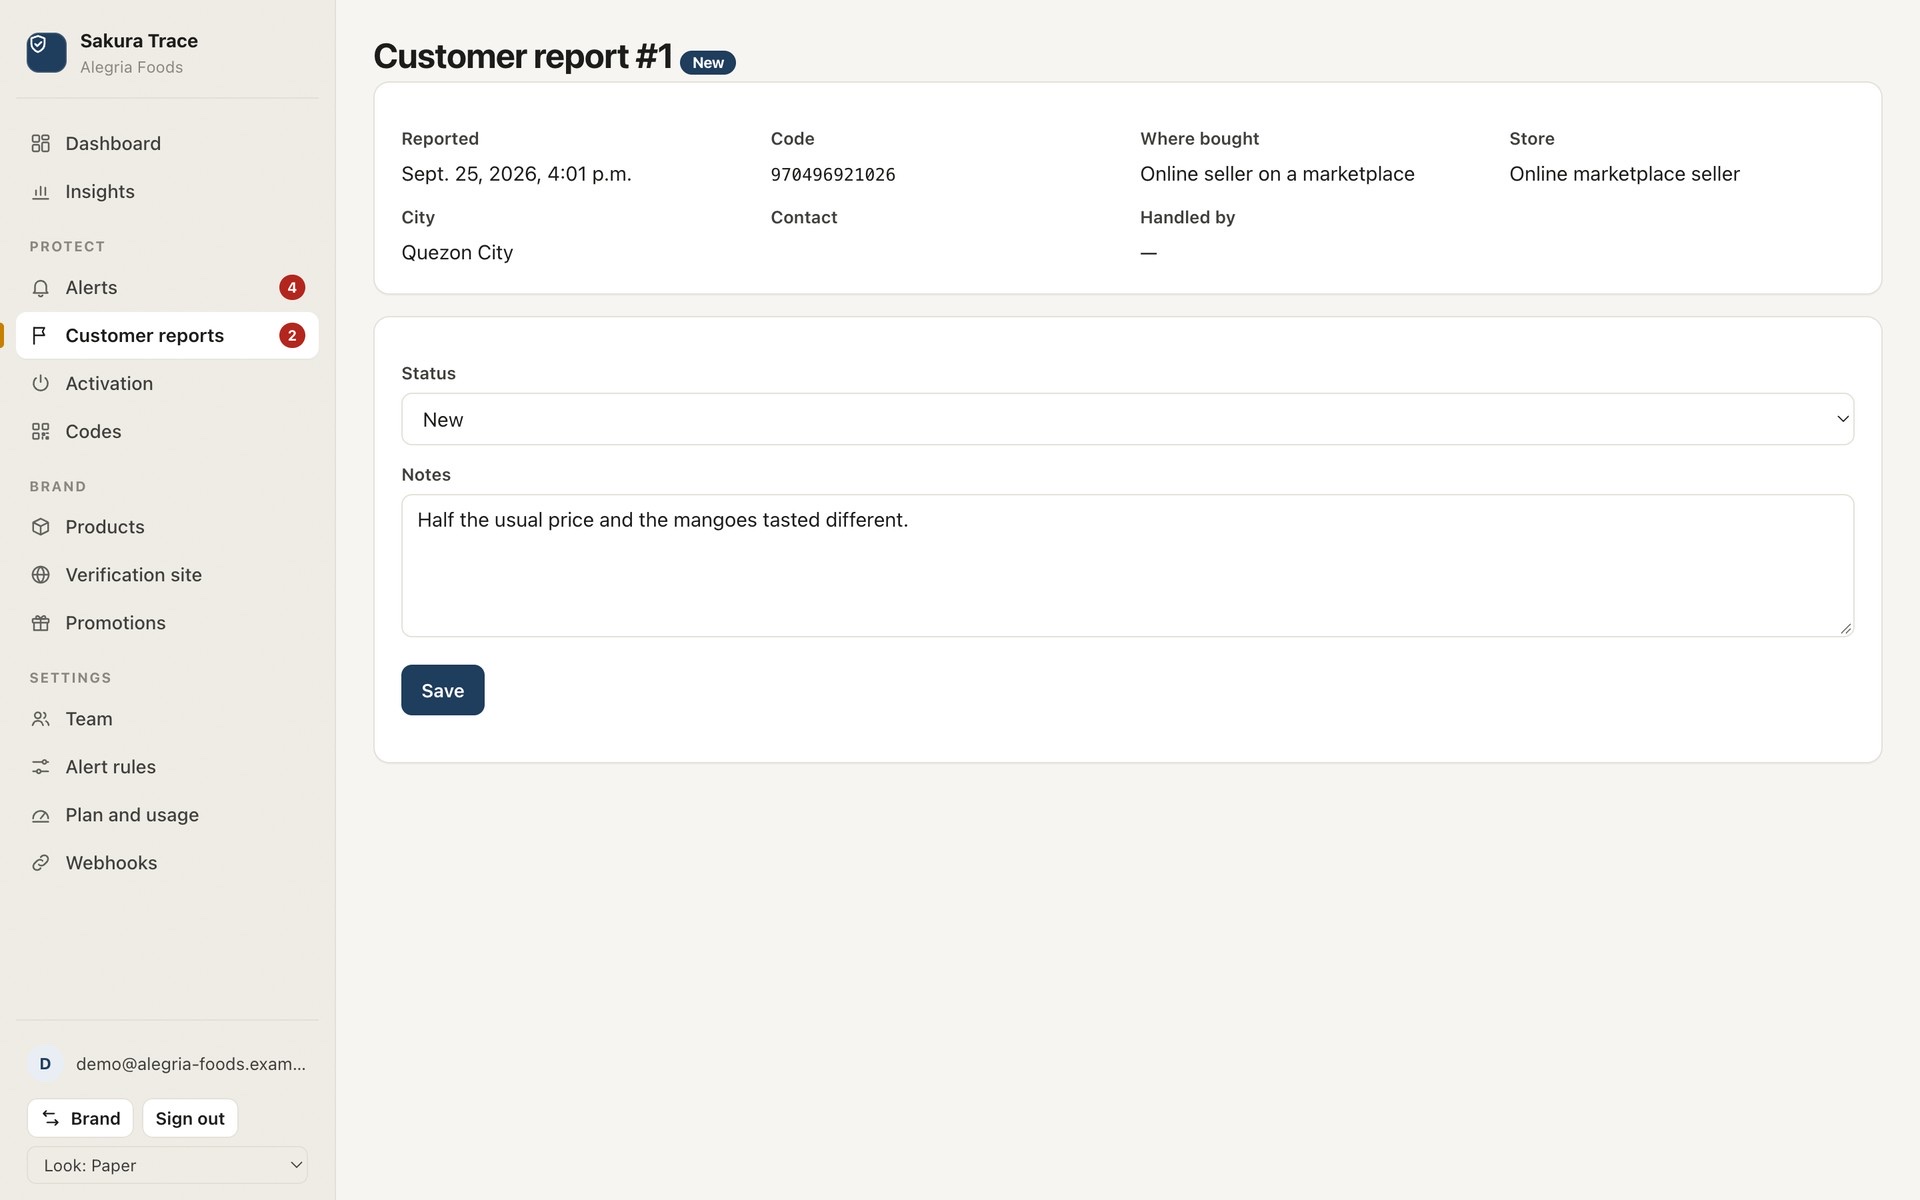1920x1200 pixels.
Task: Click the Webhooks link icon
Action: tap(40, 862)
